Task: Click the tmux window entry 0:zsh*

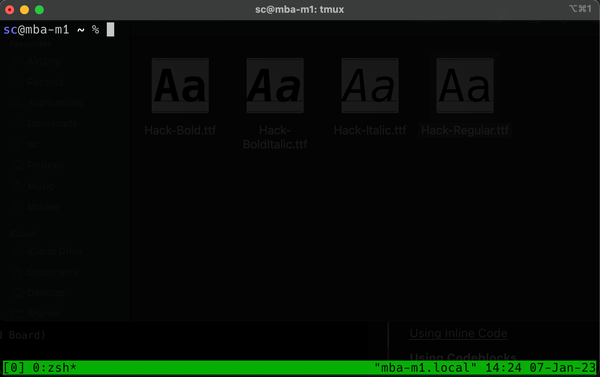Action: tap(54, 368)
